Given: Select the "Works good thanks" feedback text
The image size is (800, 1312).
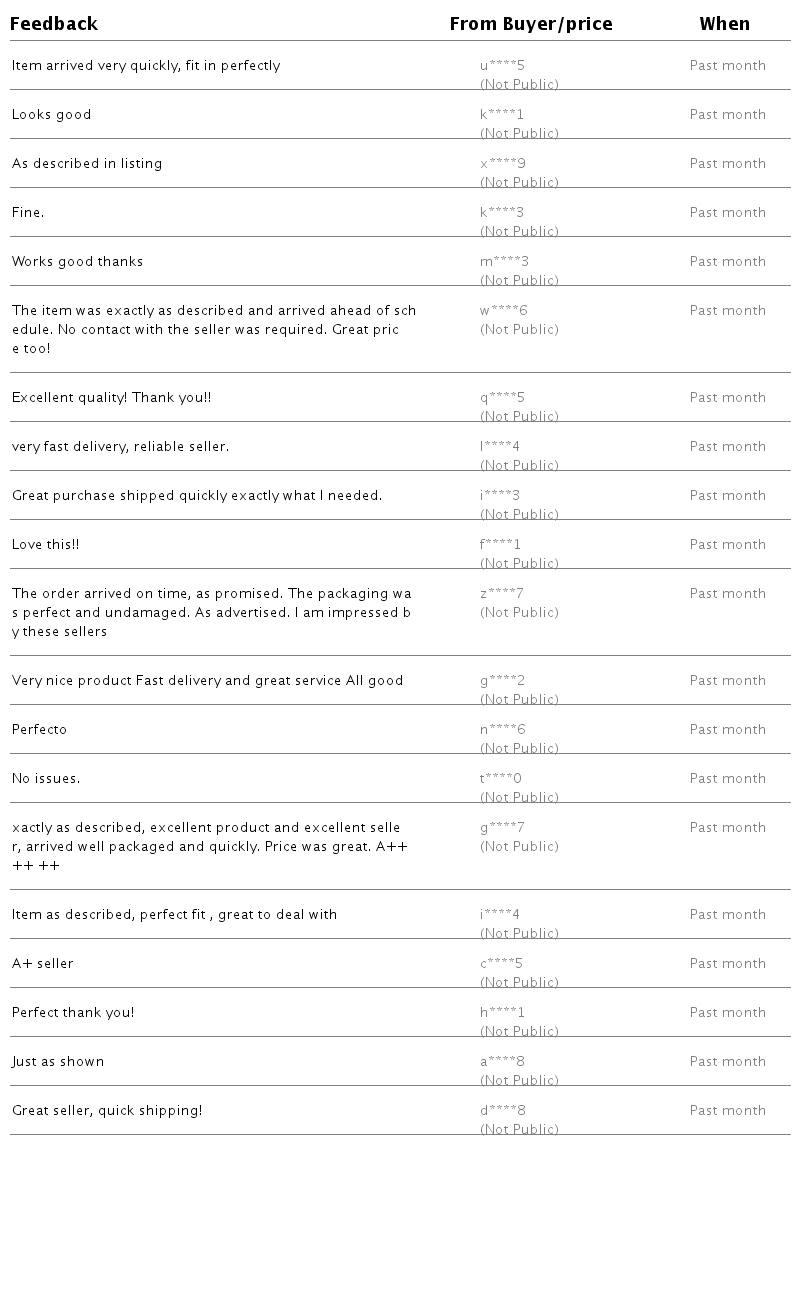Looking at the screenshot, I should click(78, 262).
